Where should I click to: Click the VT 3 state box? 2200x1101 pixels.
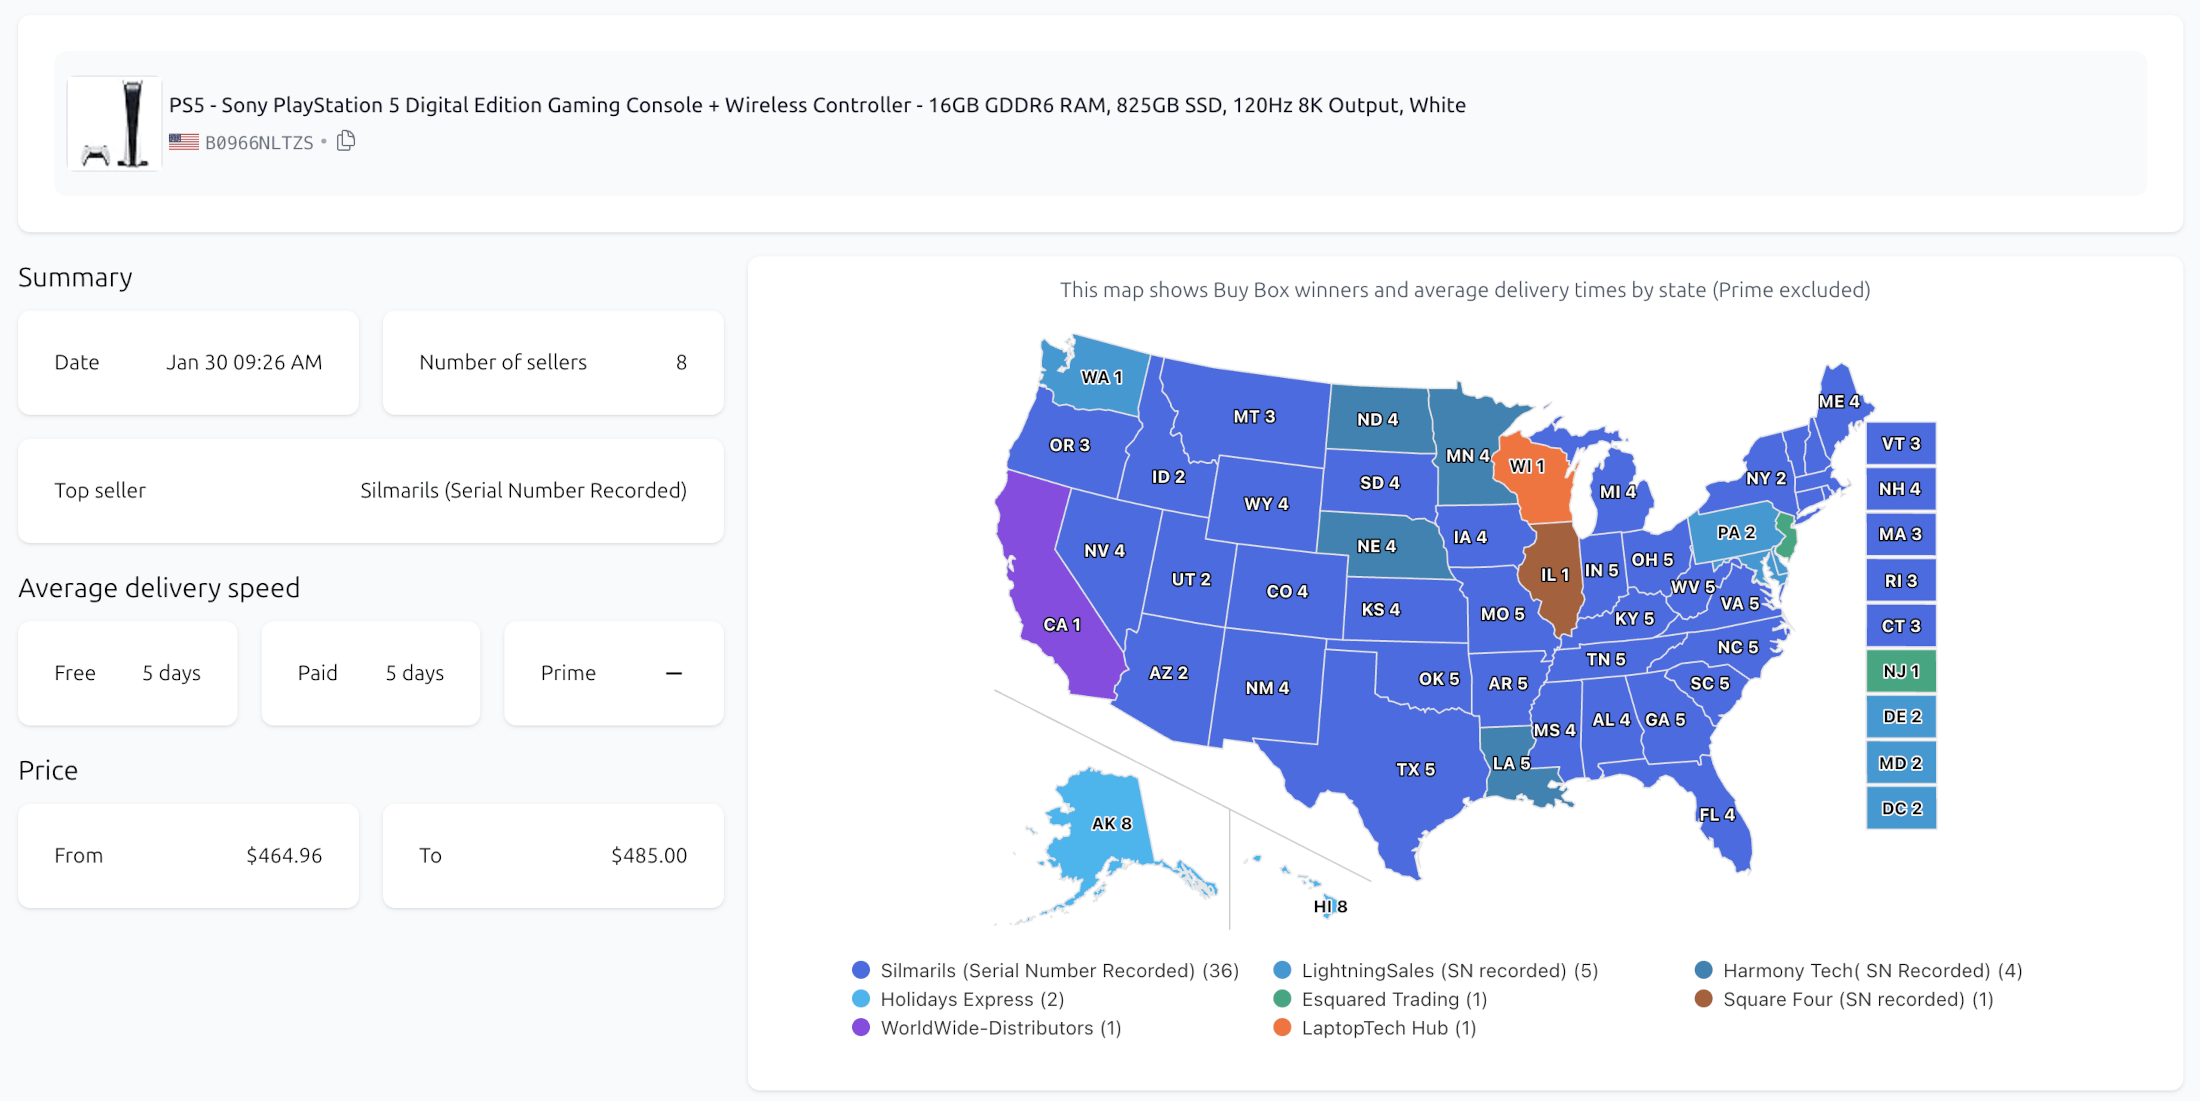1901,444
